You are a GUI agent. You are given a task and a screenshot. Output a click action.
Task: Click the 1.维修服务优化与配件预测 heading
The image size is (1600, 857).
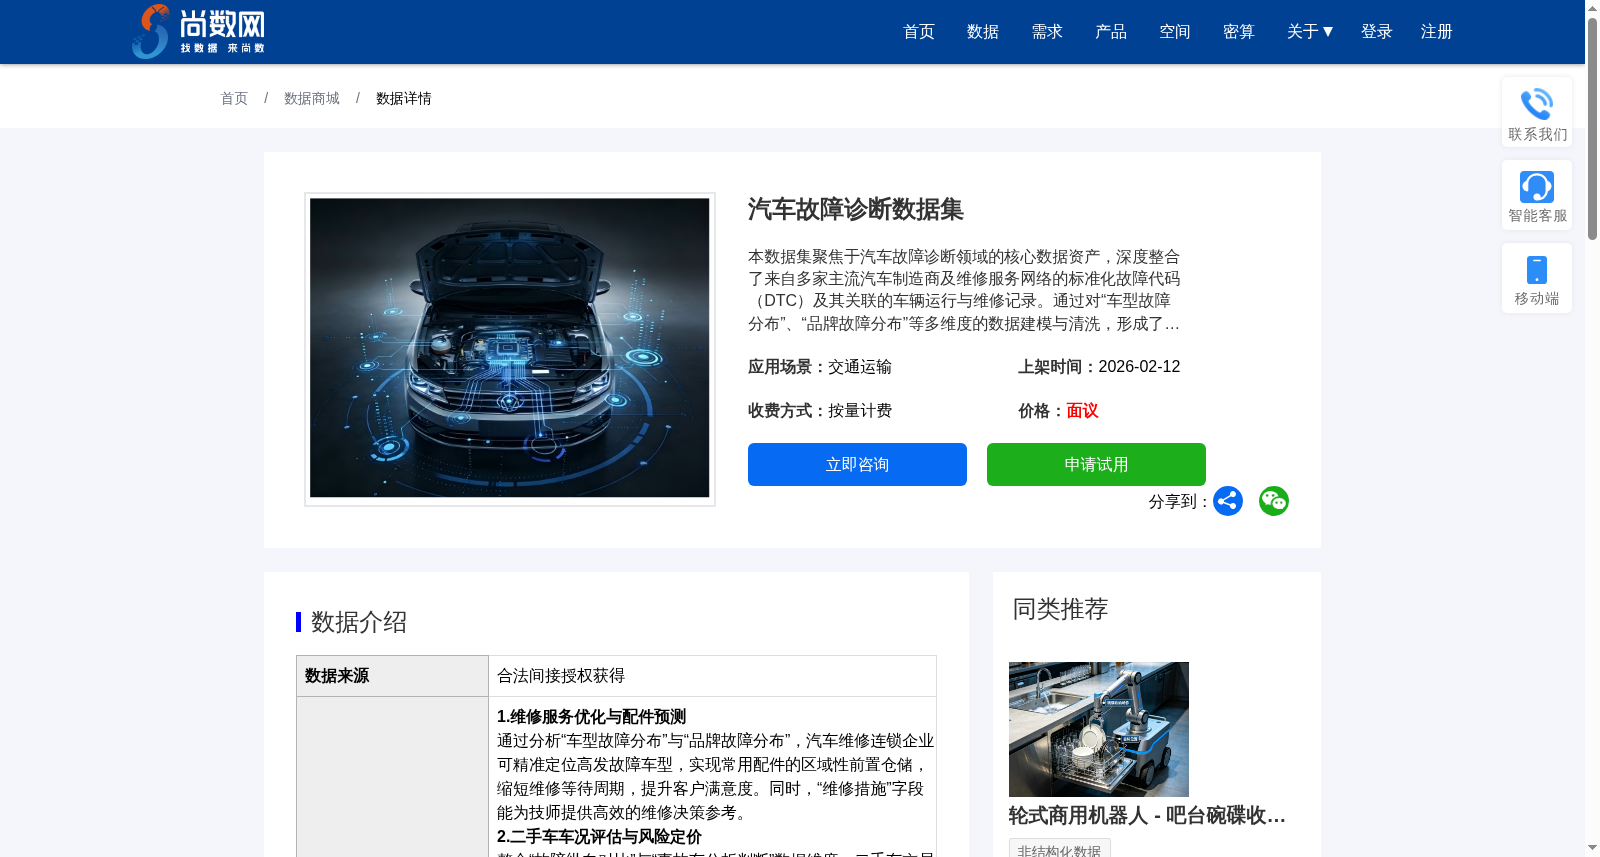[x=591, y=717]
